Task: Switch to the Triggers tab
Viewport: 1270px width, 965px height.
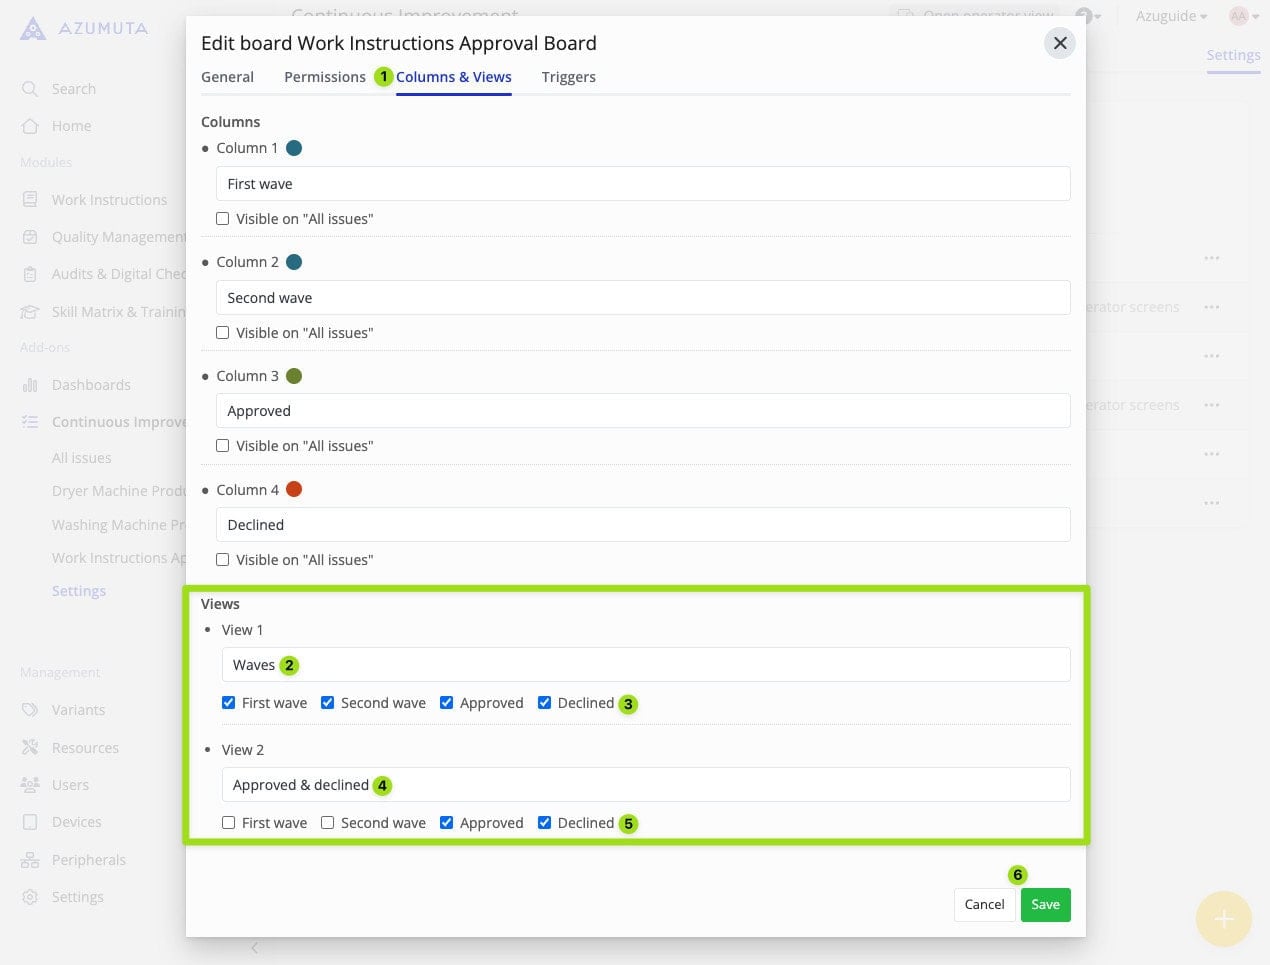Action: pyautogui.click(x=568, y=77)
